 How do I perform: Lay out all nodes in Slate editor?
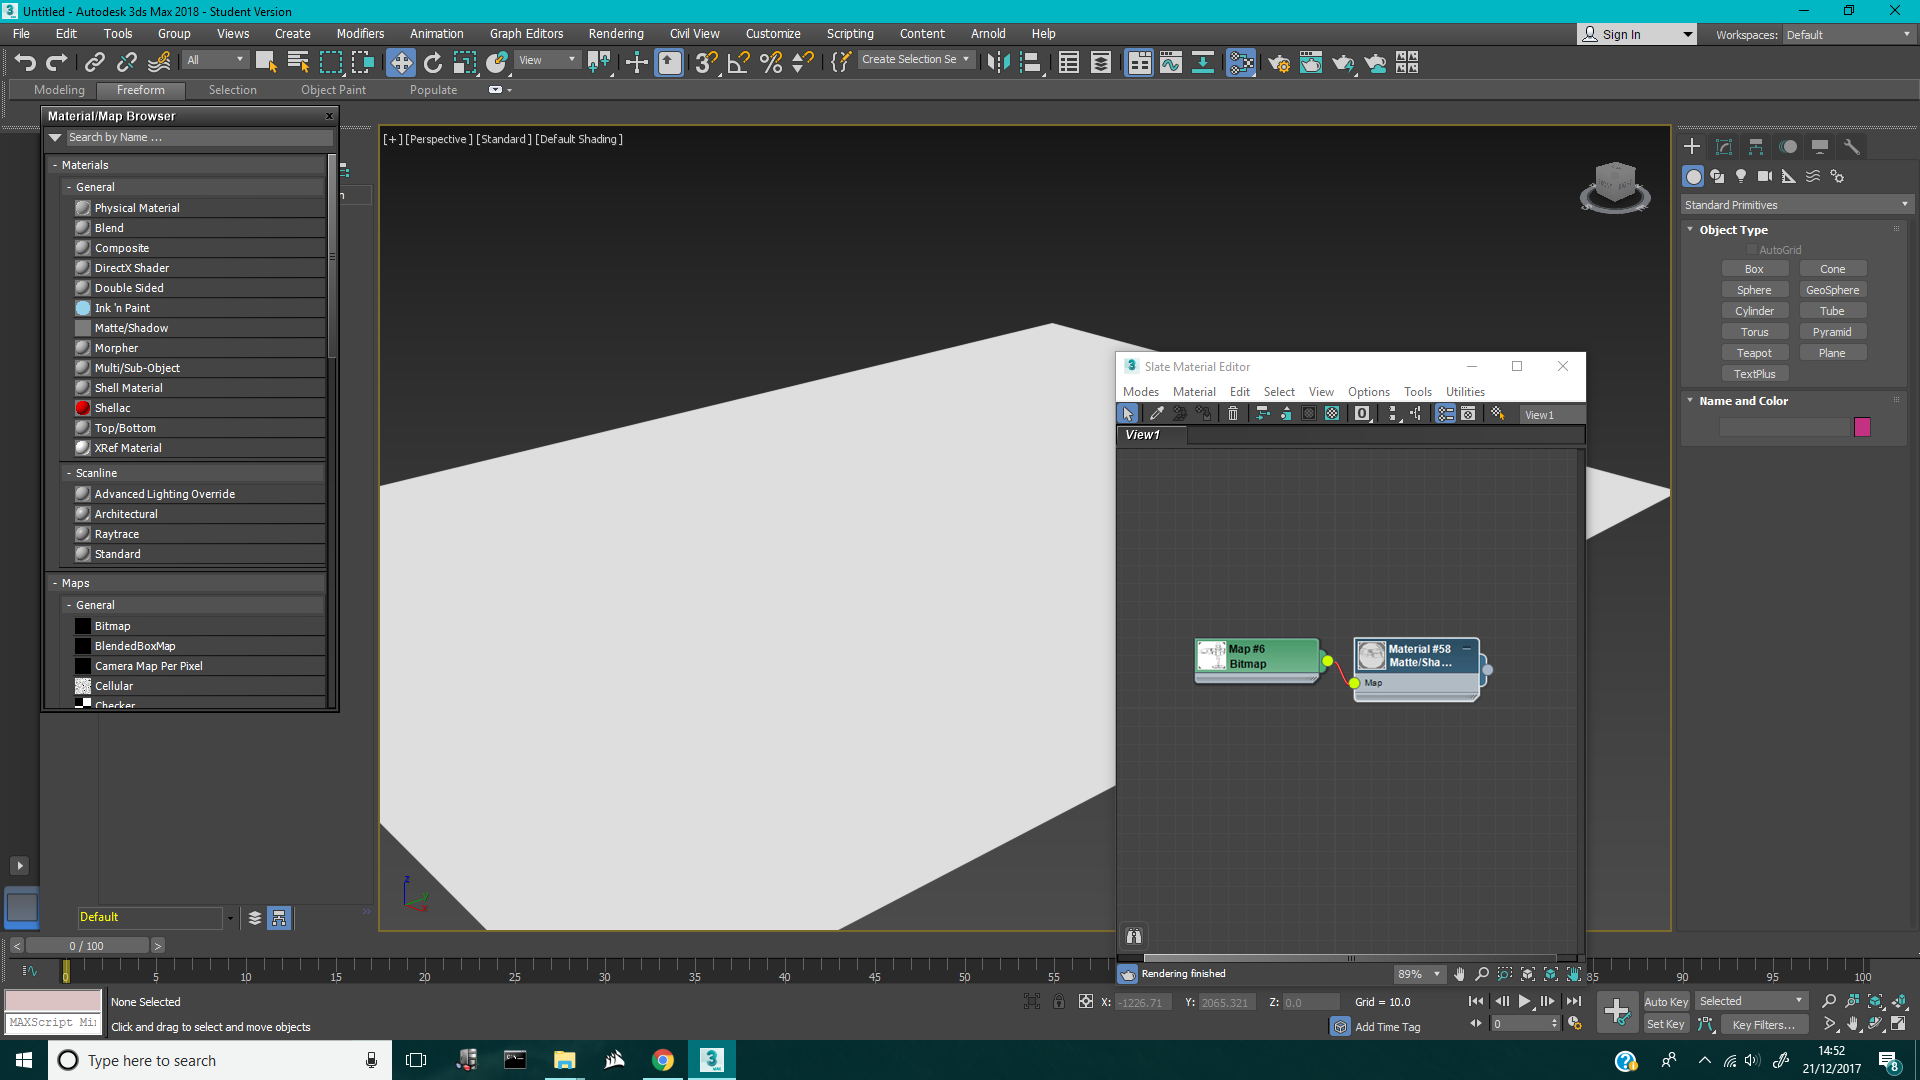pos(1392,413)
